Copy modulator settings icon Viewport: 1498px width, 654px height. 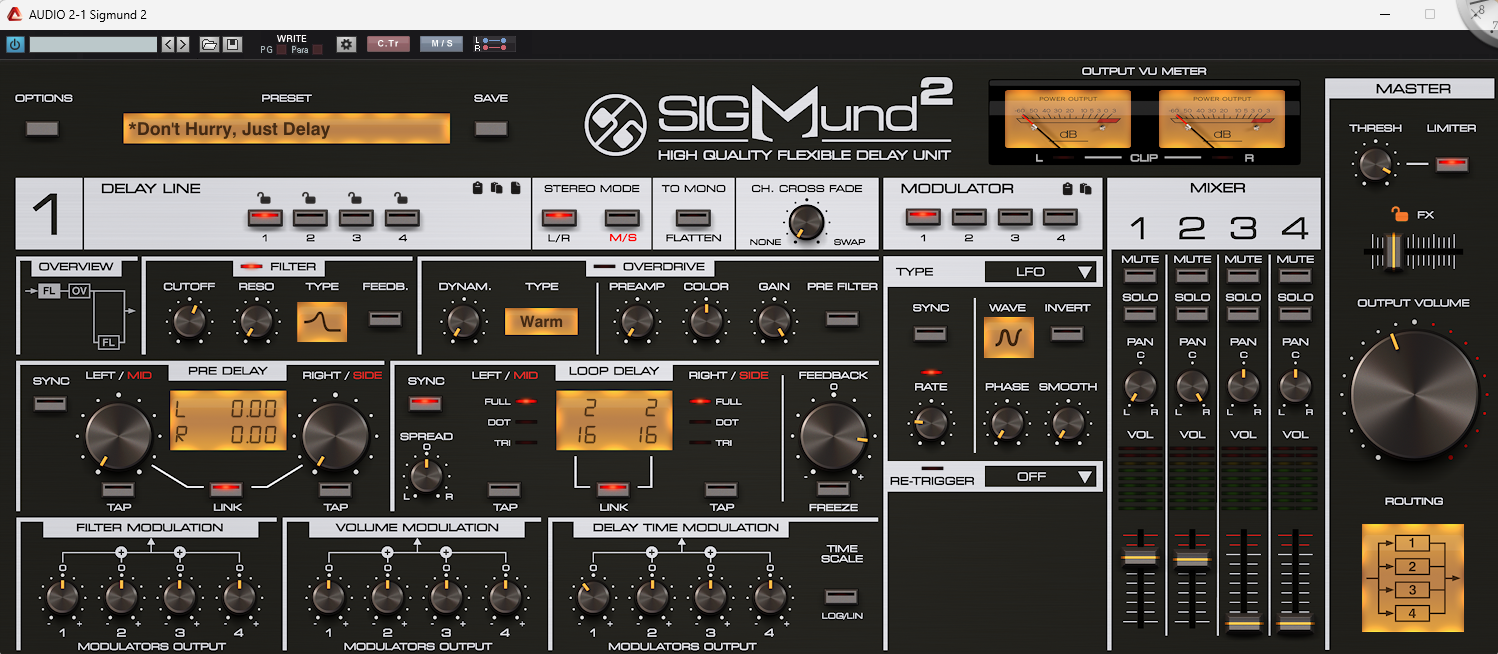1086,188
